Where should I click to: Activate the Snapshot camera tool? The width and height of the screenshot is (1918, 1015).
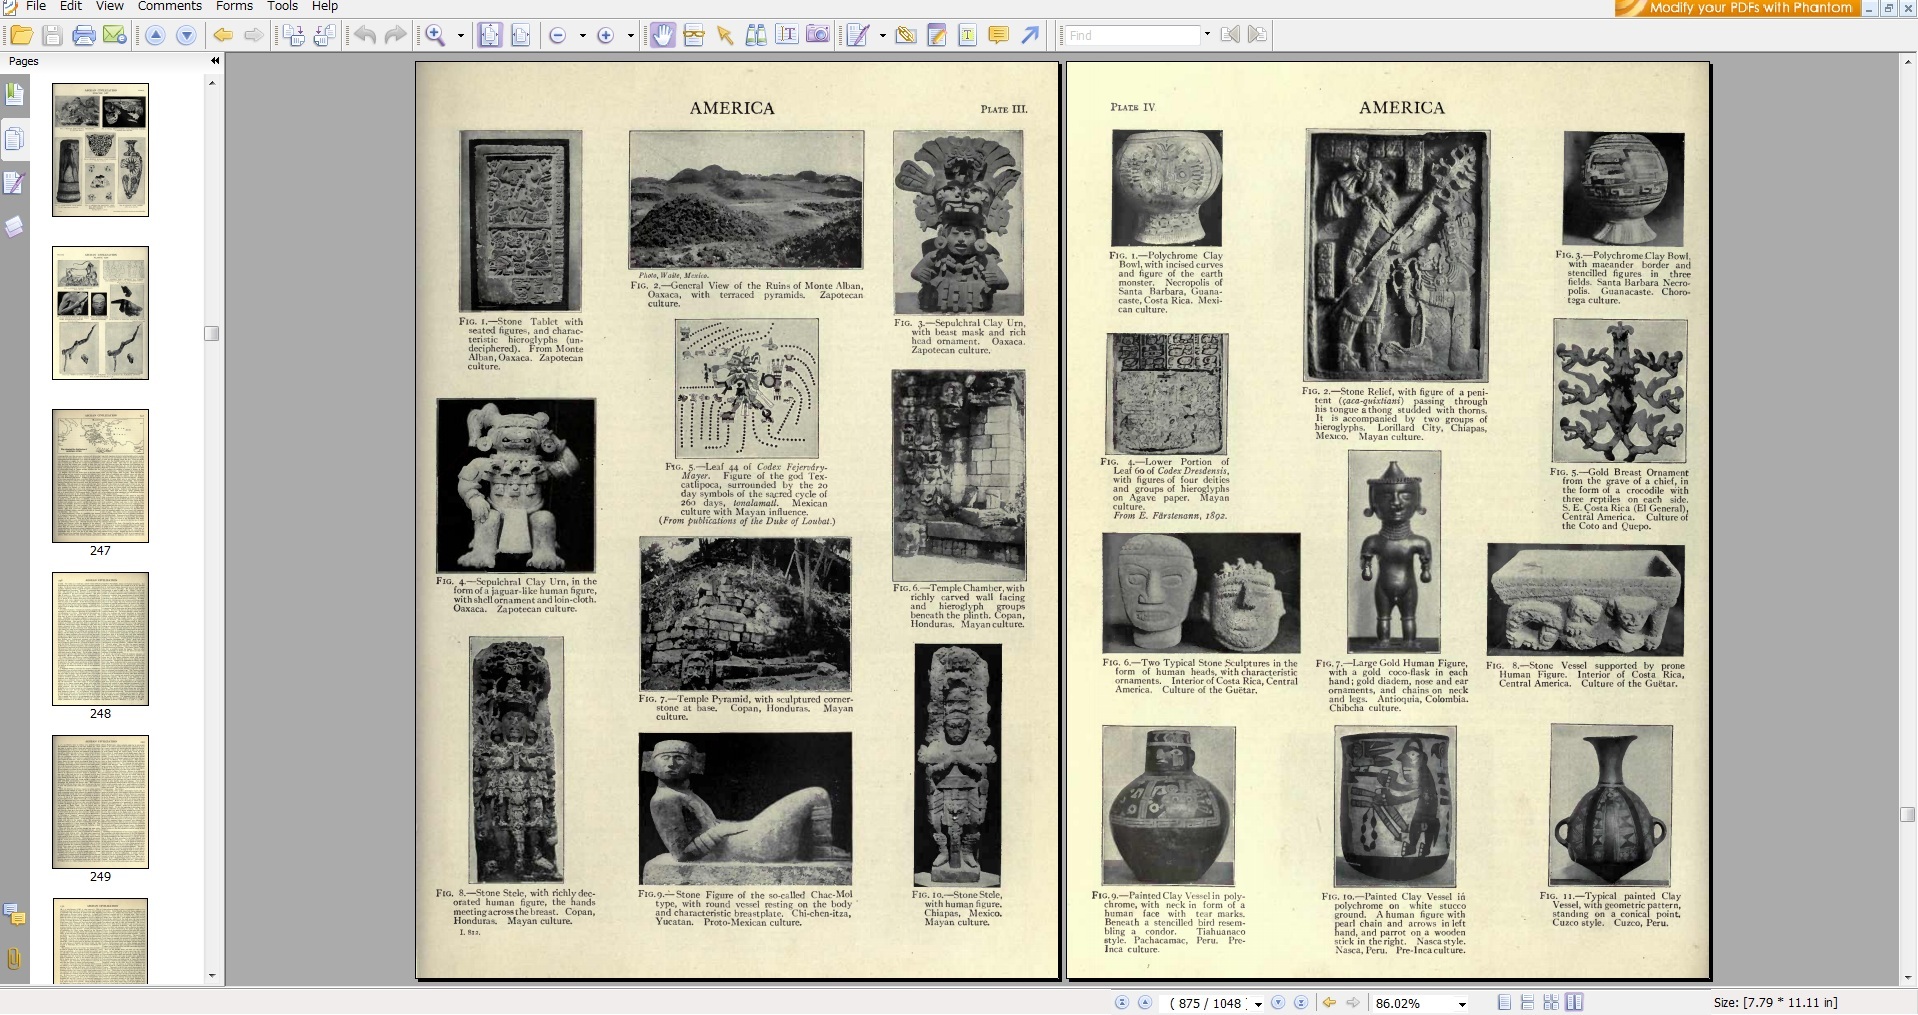click(x=818, y=35)
